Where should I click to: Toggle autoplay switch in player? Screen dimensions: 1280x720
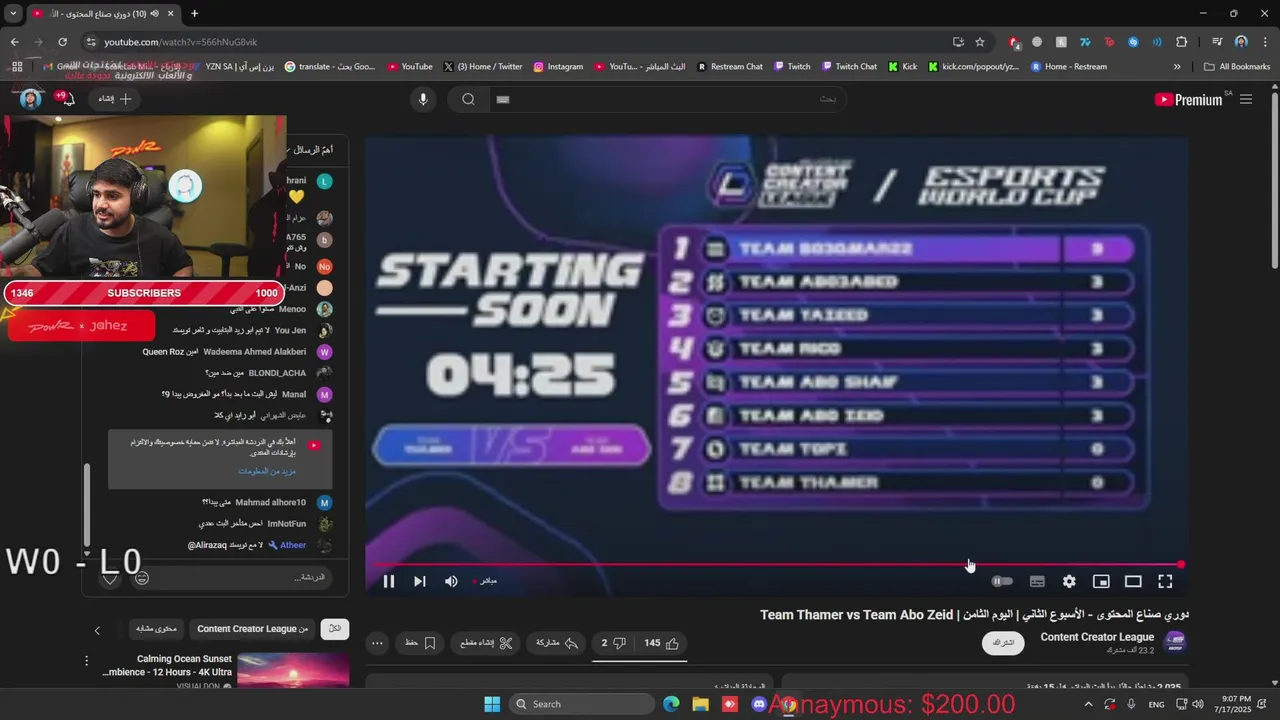tap(1002, 581)
